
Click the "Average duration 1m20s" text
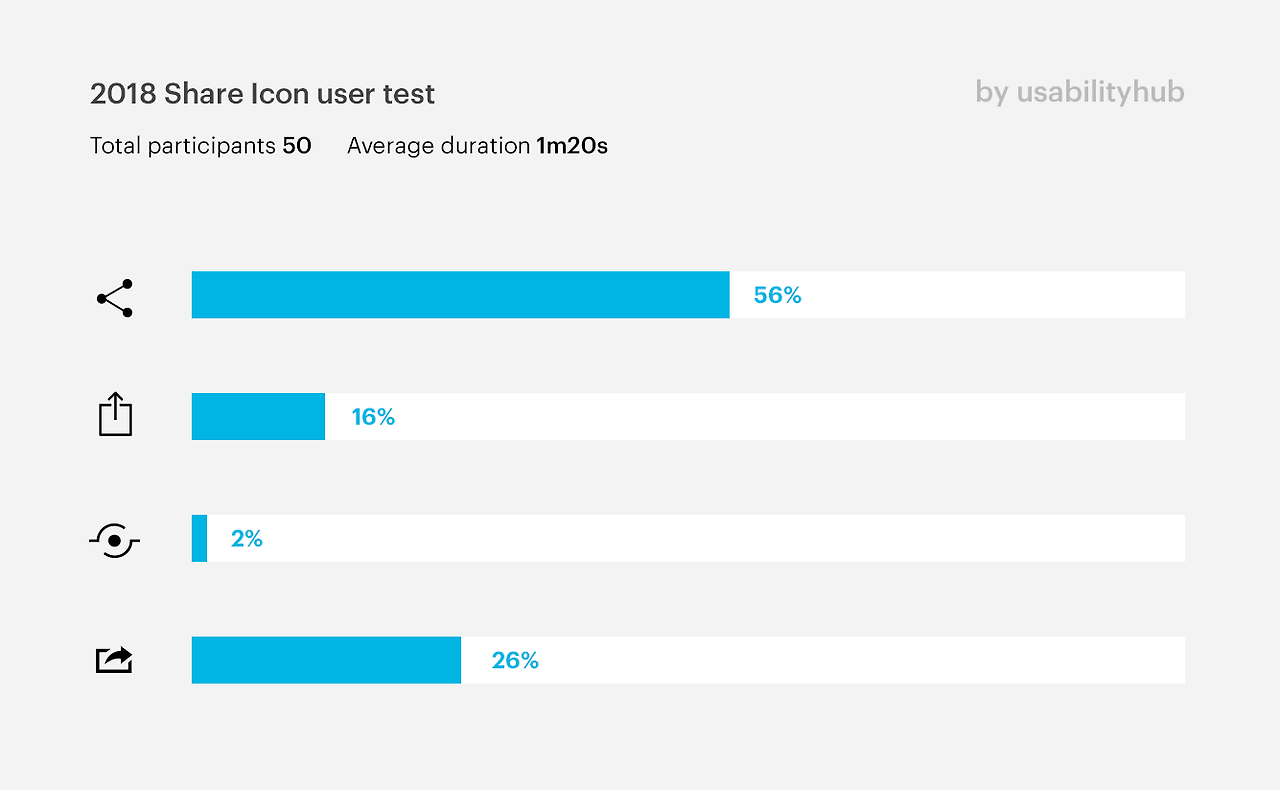click(477, 146)
